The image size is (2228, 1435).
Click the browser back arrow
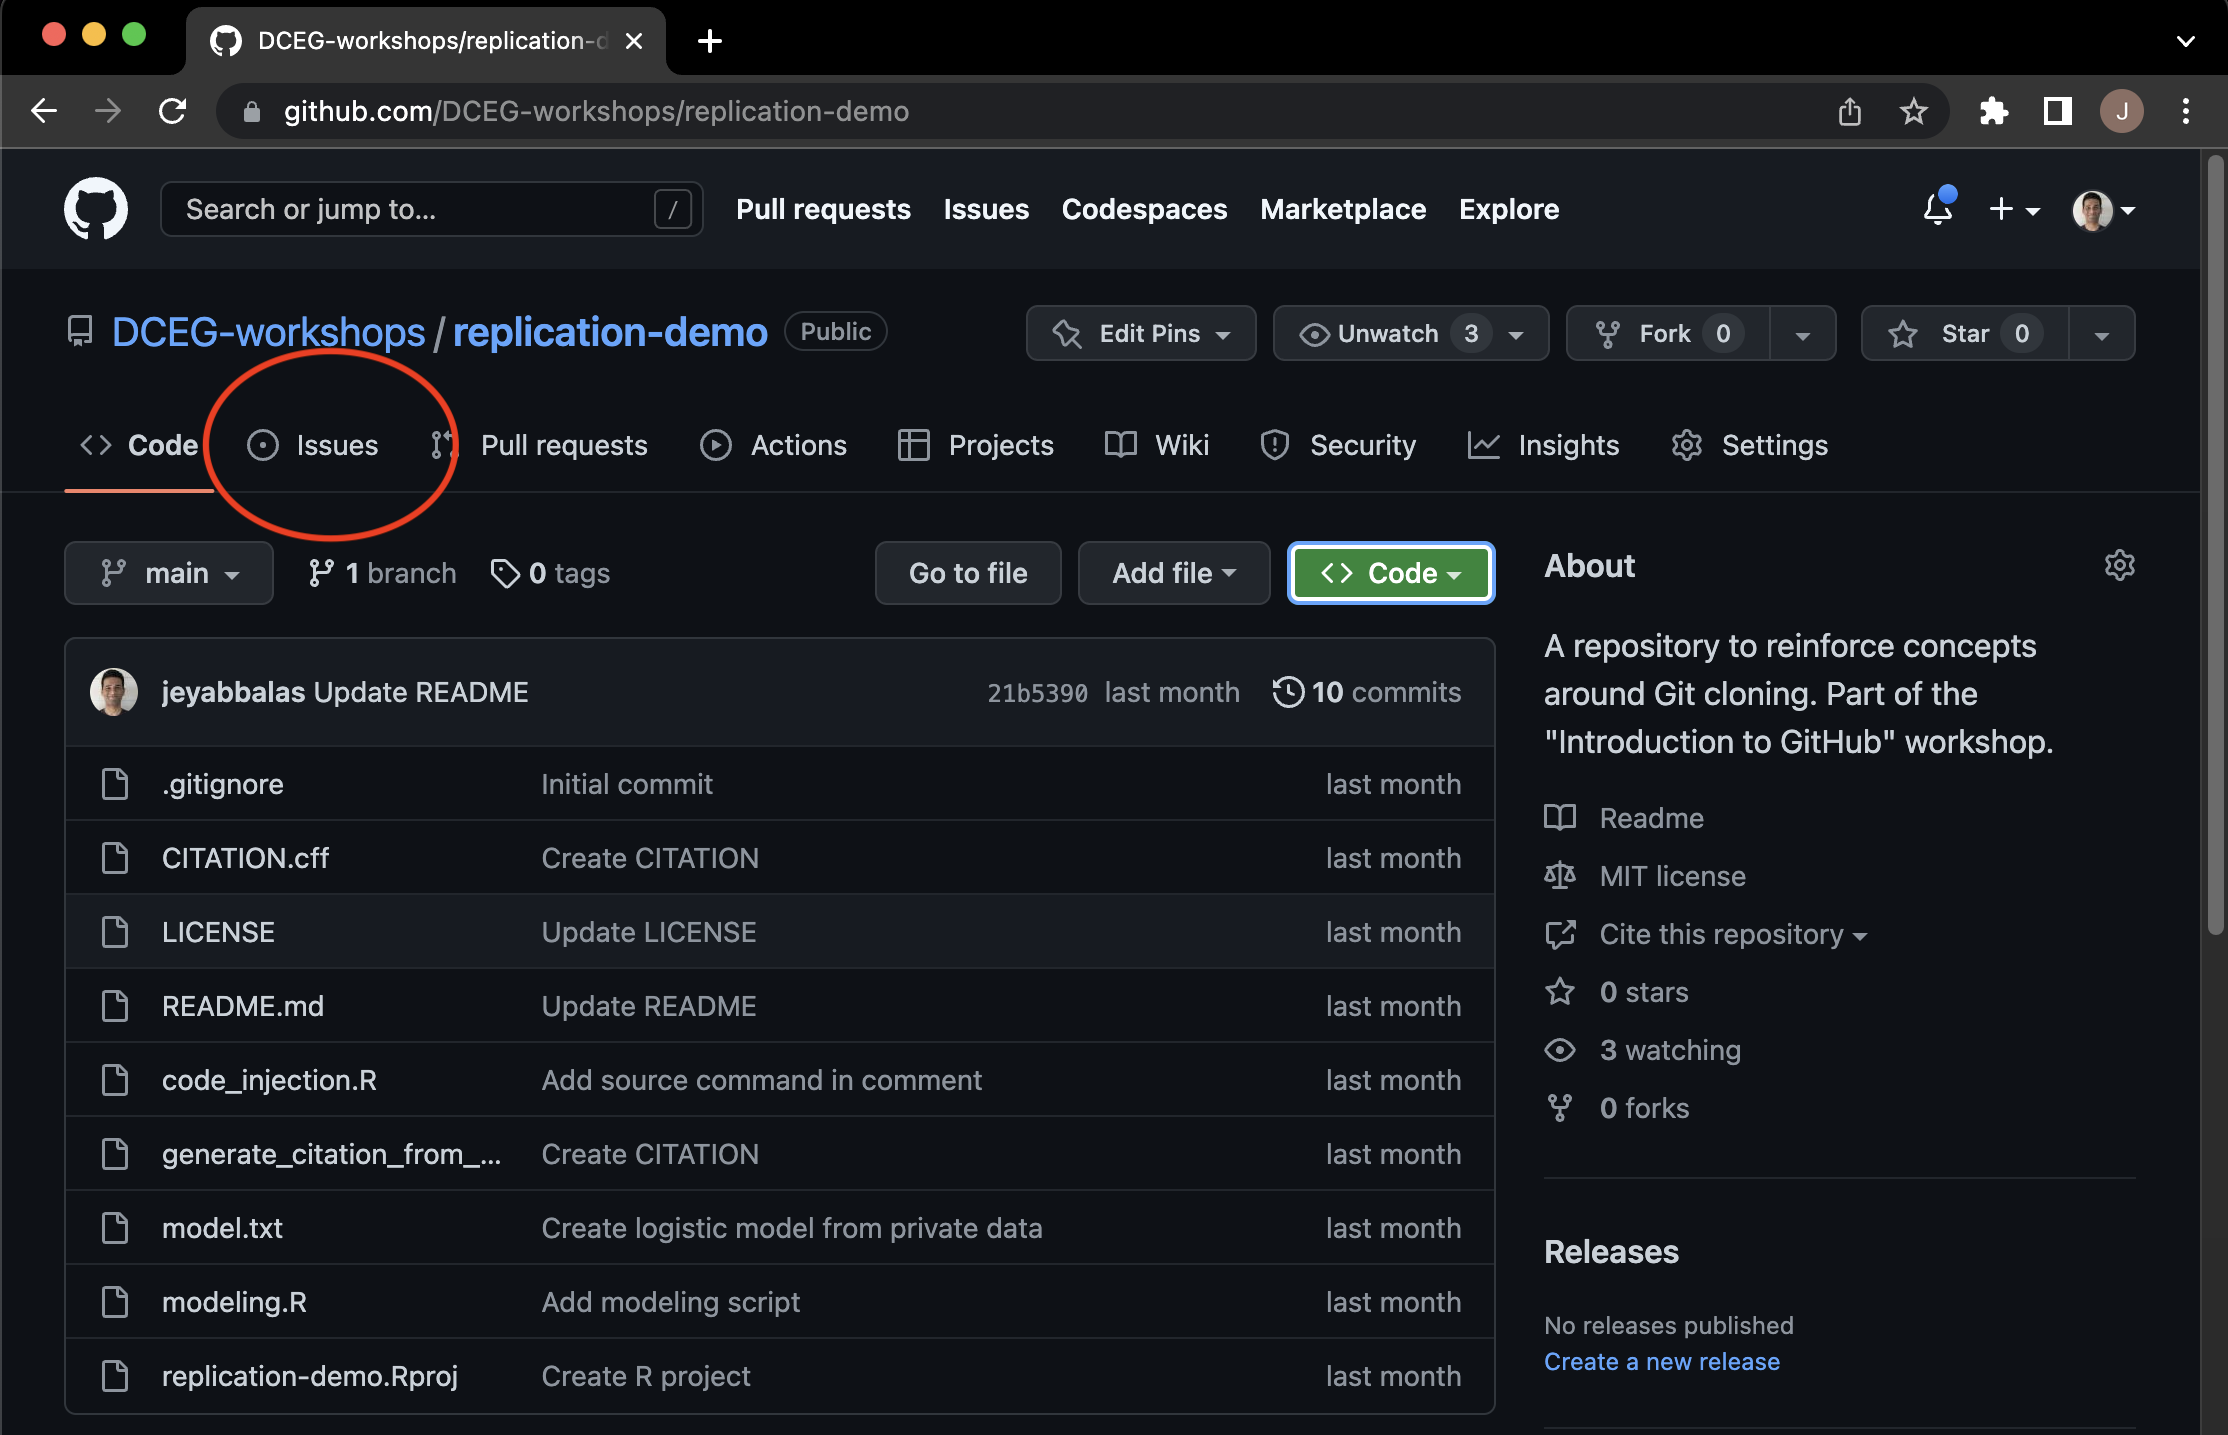[x=44, y=111]
